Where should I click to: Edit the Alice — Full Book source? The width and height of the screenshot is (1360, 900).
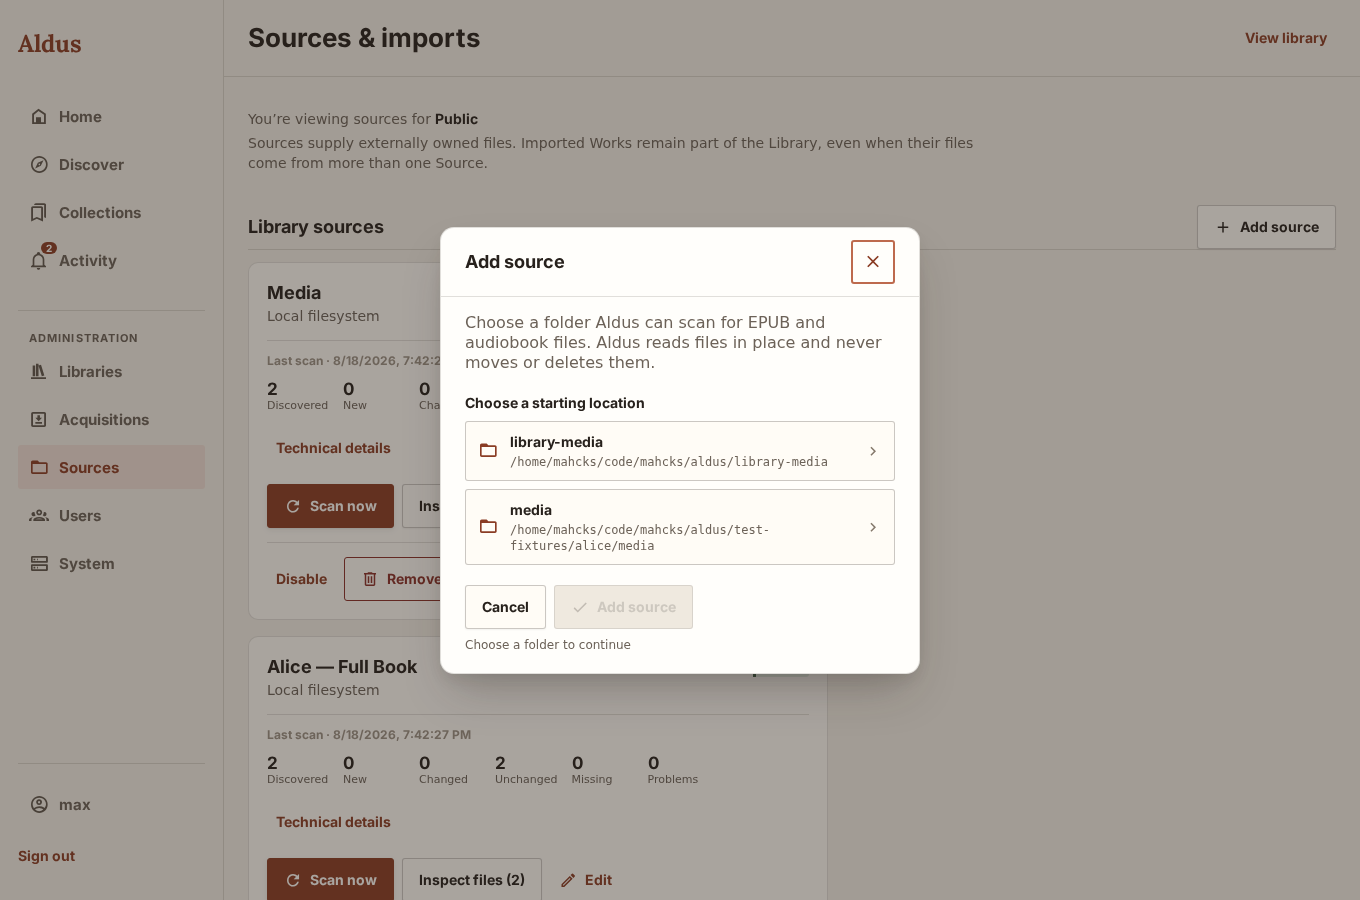(586, 880)
